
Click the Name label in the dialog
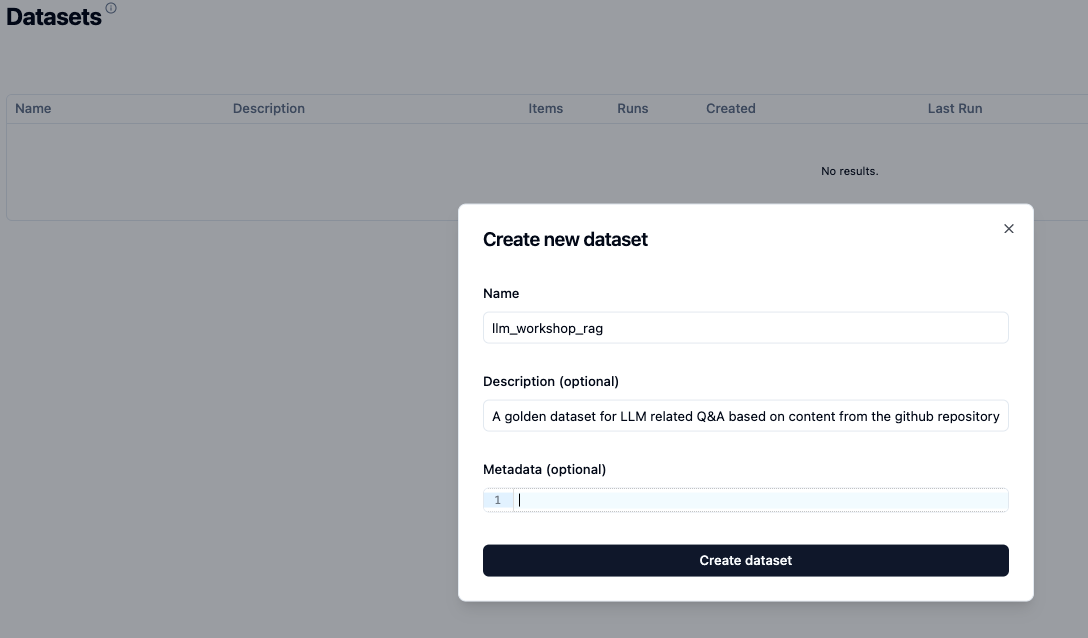coord(501,294)
